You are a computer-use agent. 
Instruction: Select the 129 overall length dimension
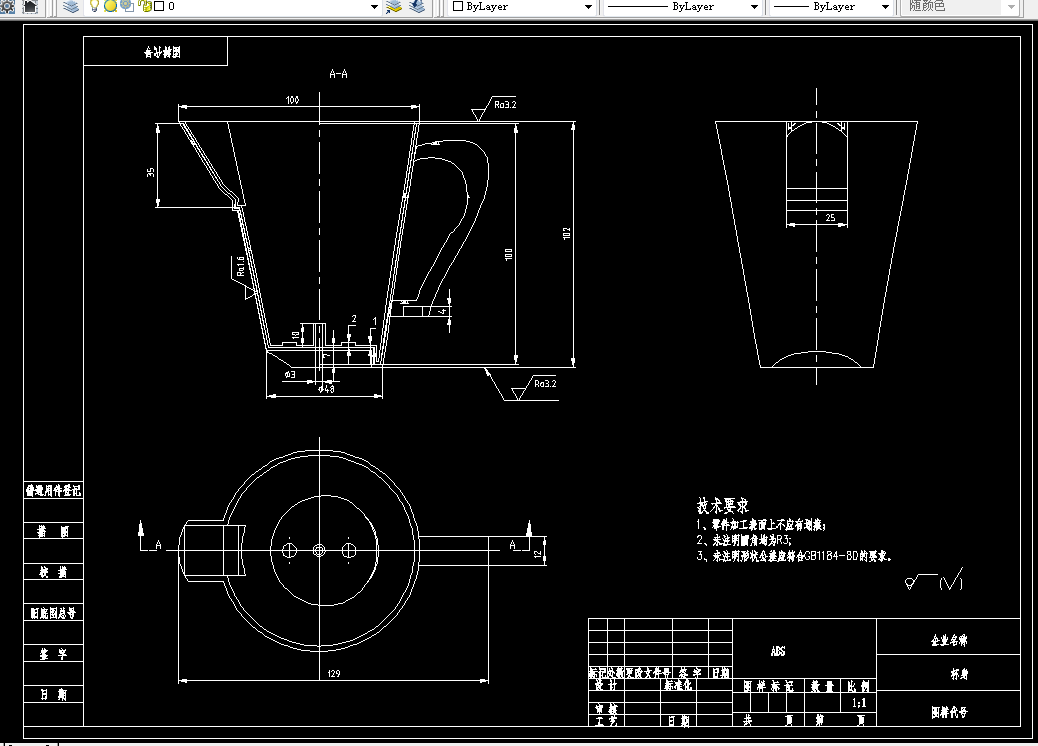tap(334, 673)
